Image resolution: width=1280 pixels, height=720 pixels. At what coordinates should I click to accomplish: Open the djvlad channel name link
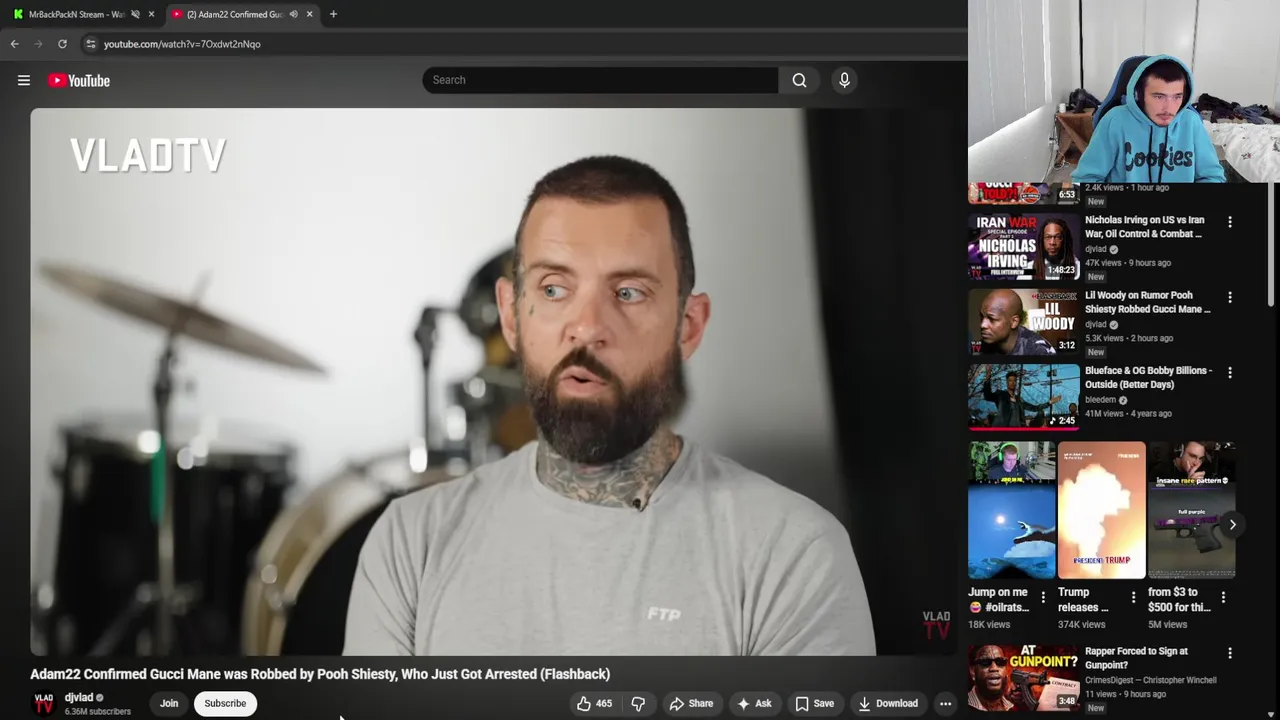79,697
